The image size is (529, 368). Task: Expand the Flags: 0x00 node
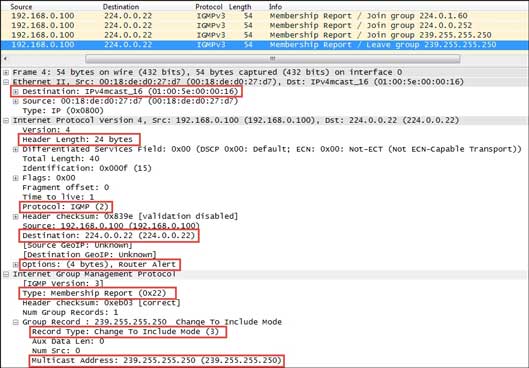click(16, 178)
